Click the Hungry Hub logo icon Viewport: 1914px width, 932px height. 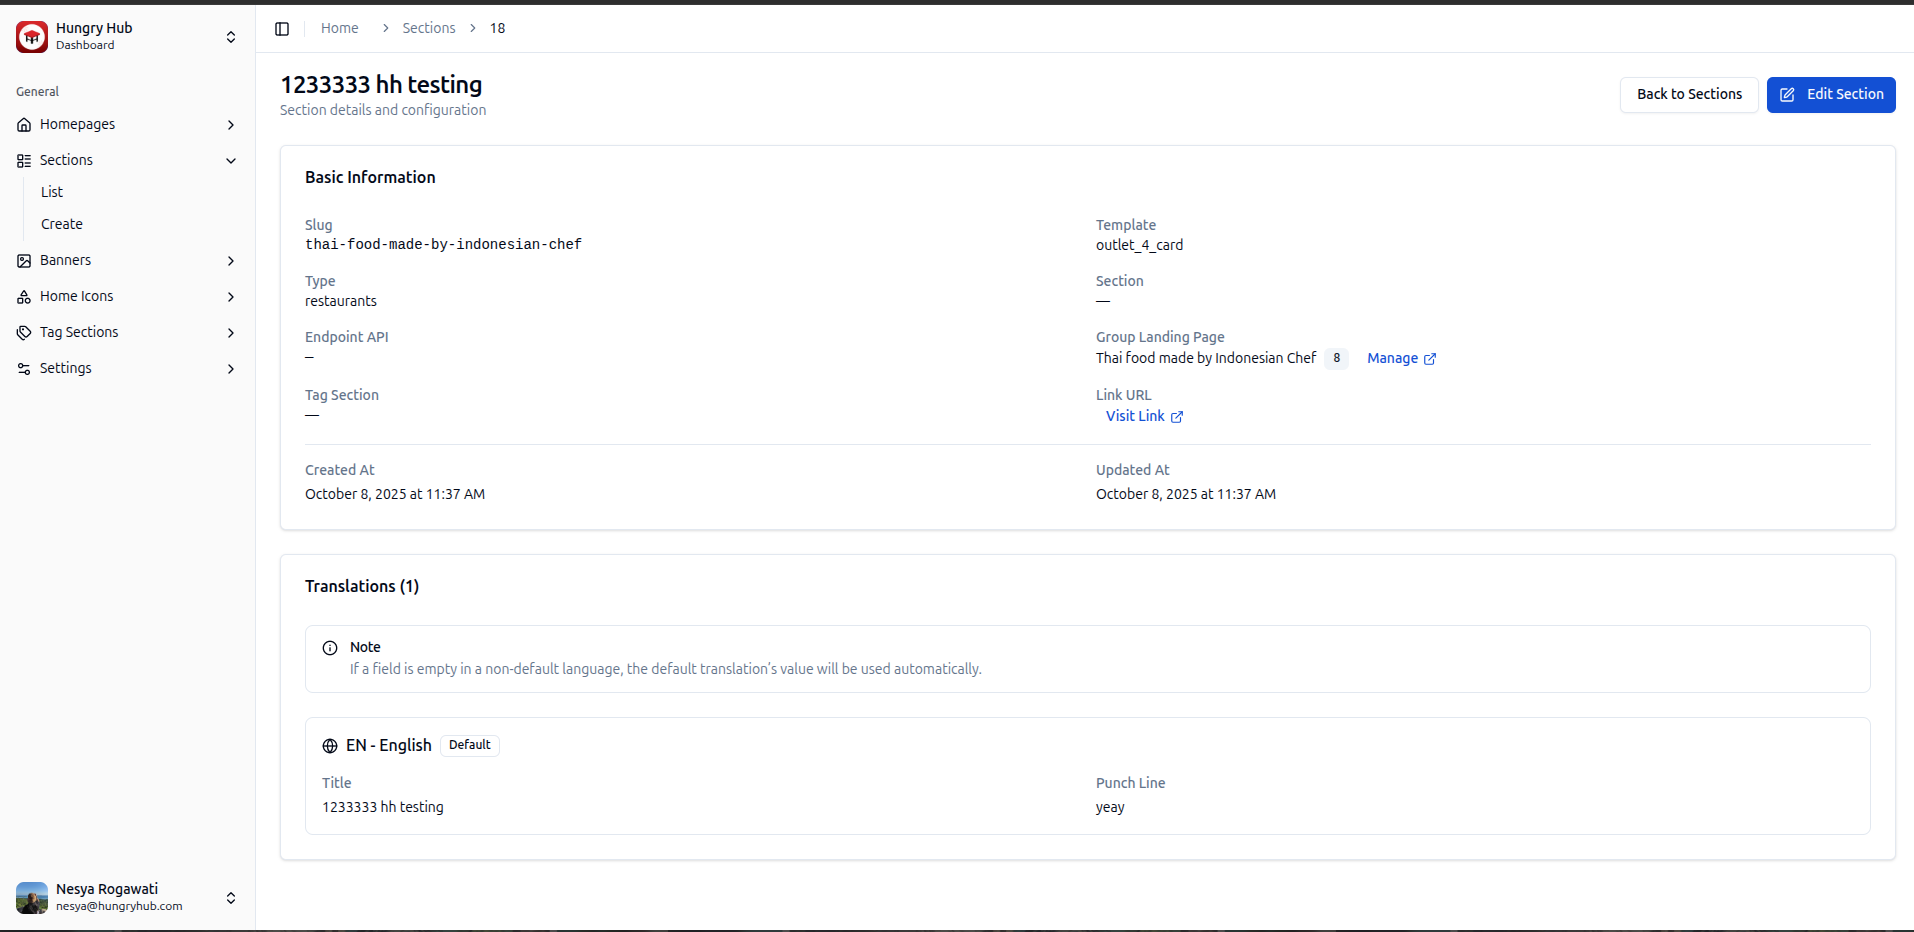click(x=32, y=37)
